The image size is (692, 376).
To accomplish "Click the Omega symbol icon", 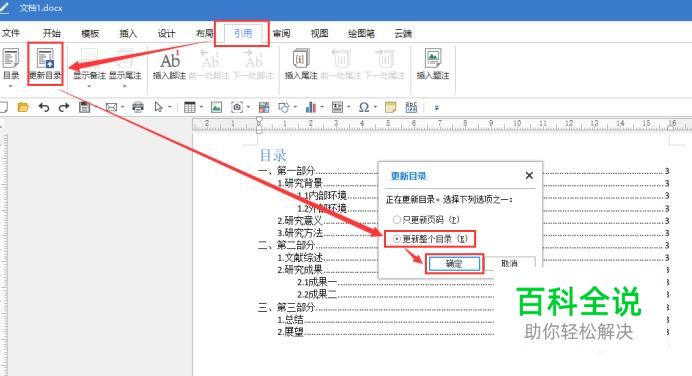I will (364, 107).
